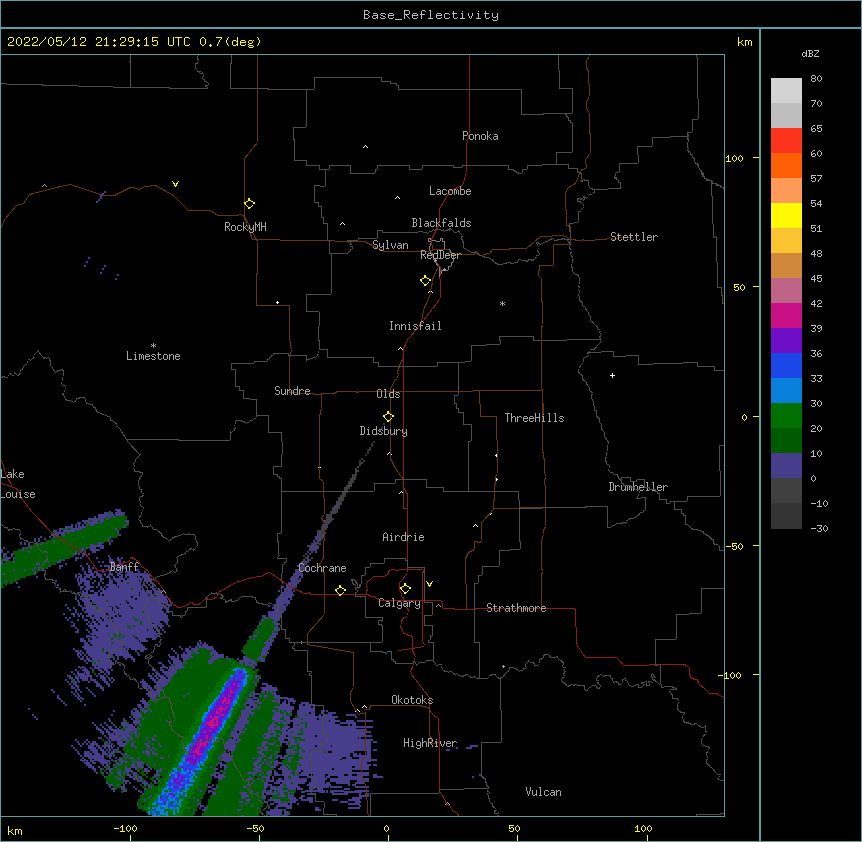This screenshot has height=842, width=862.
Task: Click the Banff map label
Action: coord(124,567)
